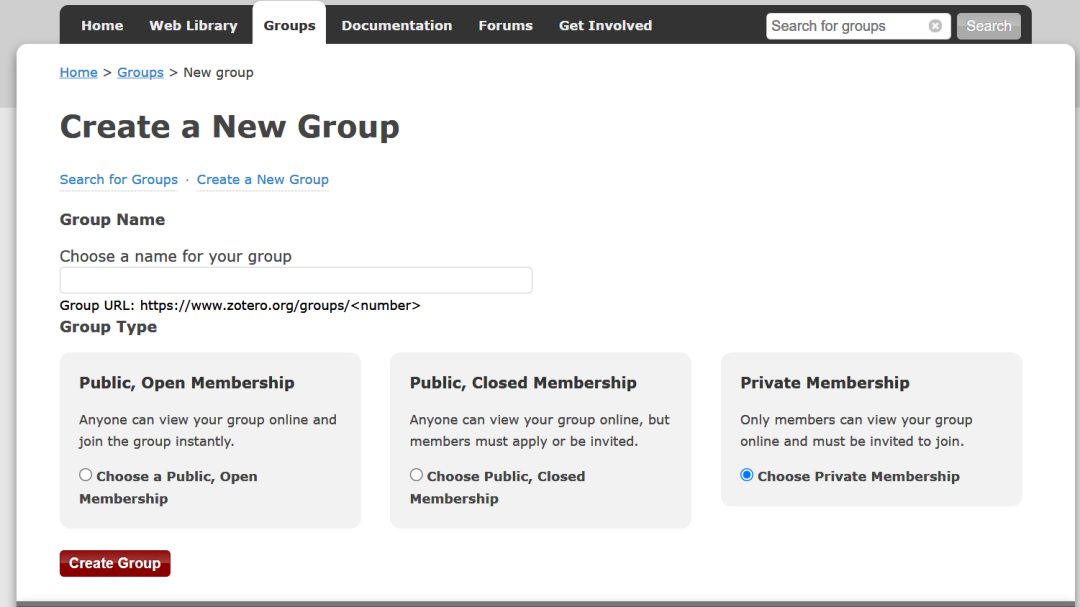The height and width of the screenshot is (607, 1080).
Task: Follow the Groups breadcrumb link
Action: click(140, 72)
